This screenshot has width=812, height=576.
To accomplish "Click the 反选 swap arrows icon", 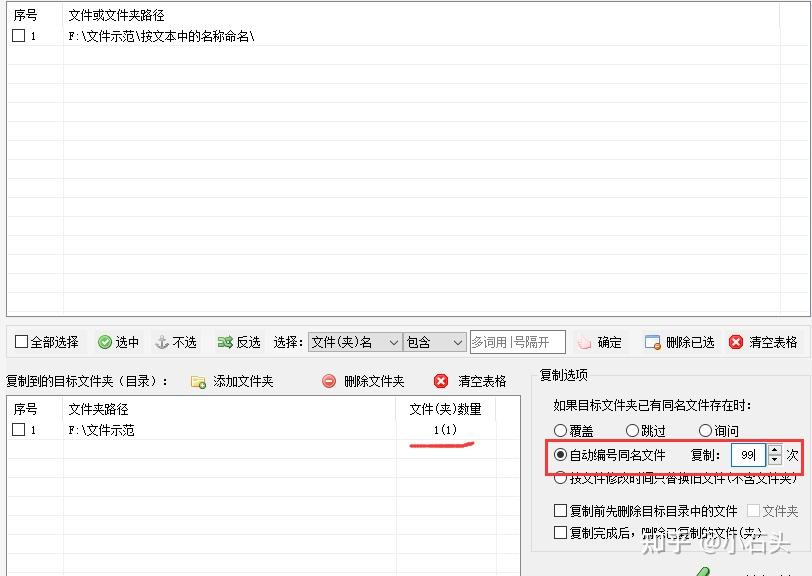I will [225, 342].
